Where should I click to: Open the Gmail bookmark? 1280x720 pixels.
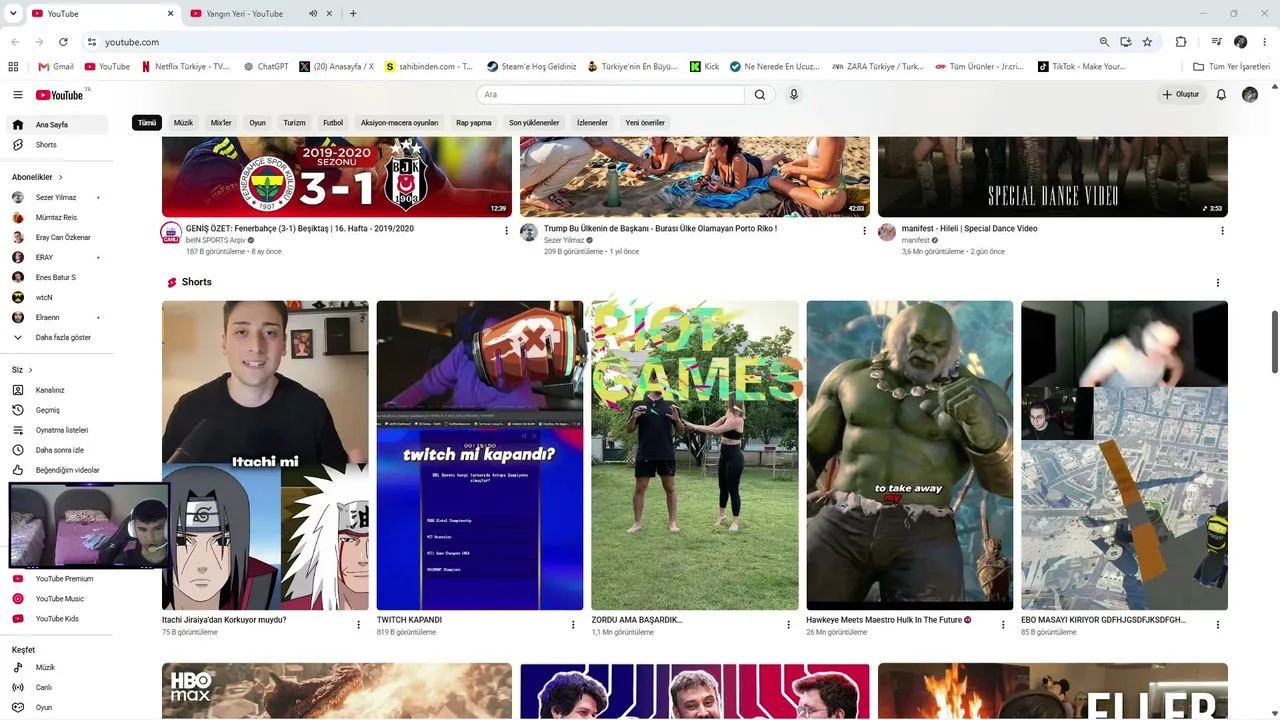pyautogui.click(x=56, y=67)
